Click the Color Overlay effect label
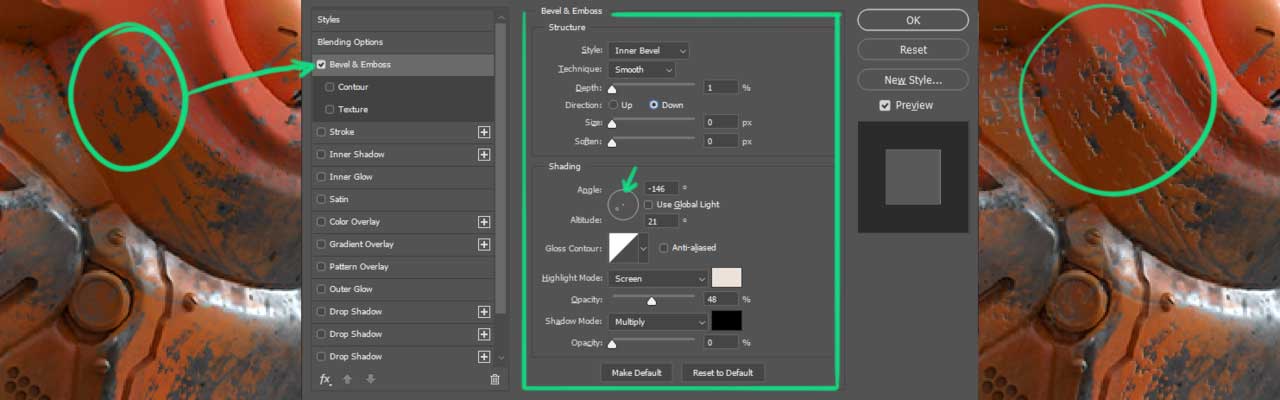This screenshot has width=1280, height=400. click(x=354, y=222)
